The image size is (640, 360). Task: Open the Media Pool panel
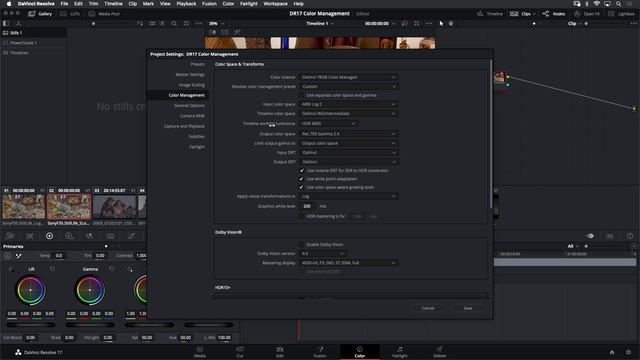coord(104,13)
